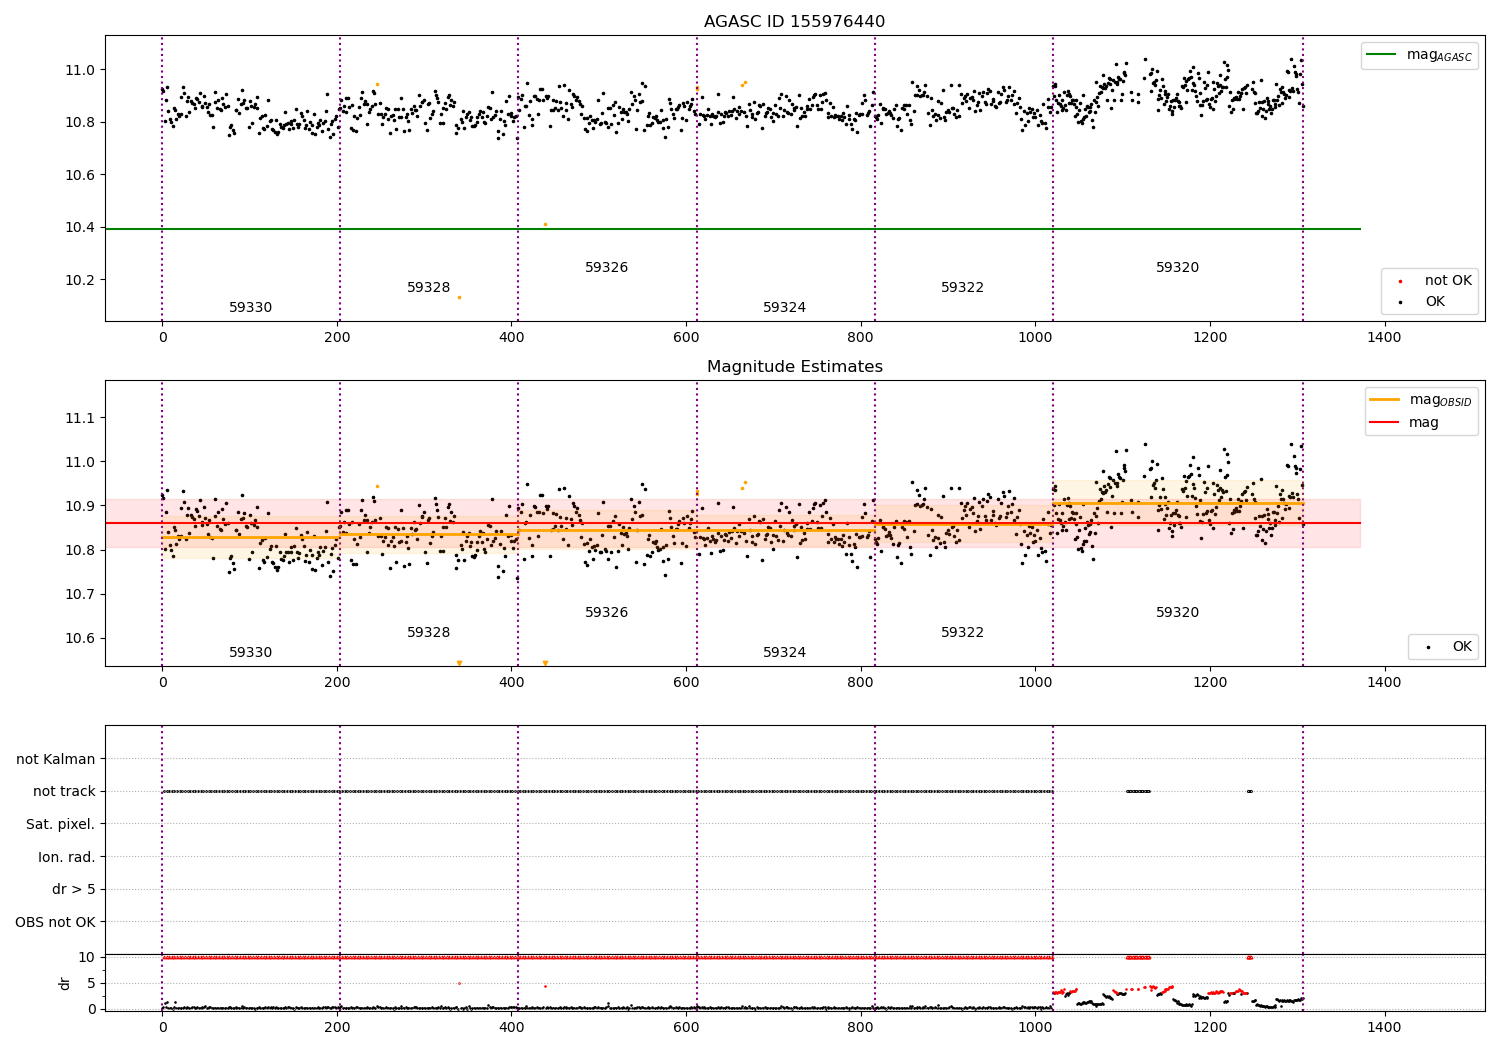The width and height of the screenshot is (1500, 1050).
Task: Select the orange mag OBSID legend entry
Action: tap(1421, 400)
